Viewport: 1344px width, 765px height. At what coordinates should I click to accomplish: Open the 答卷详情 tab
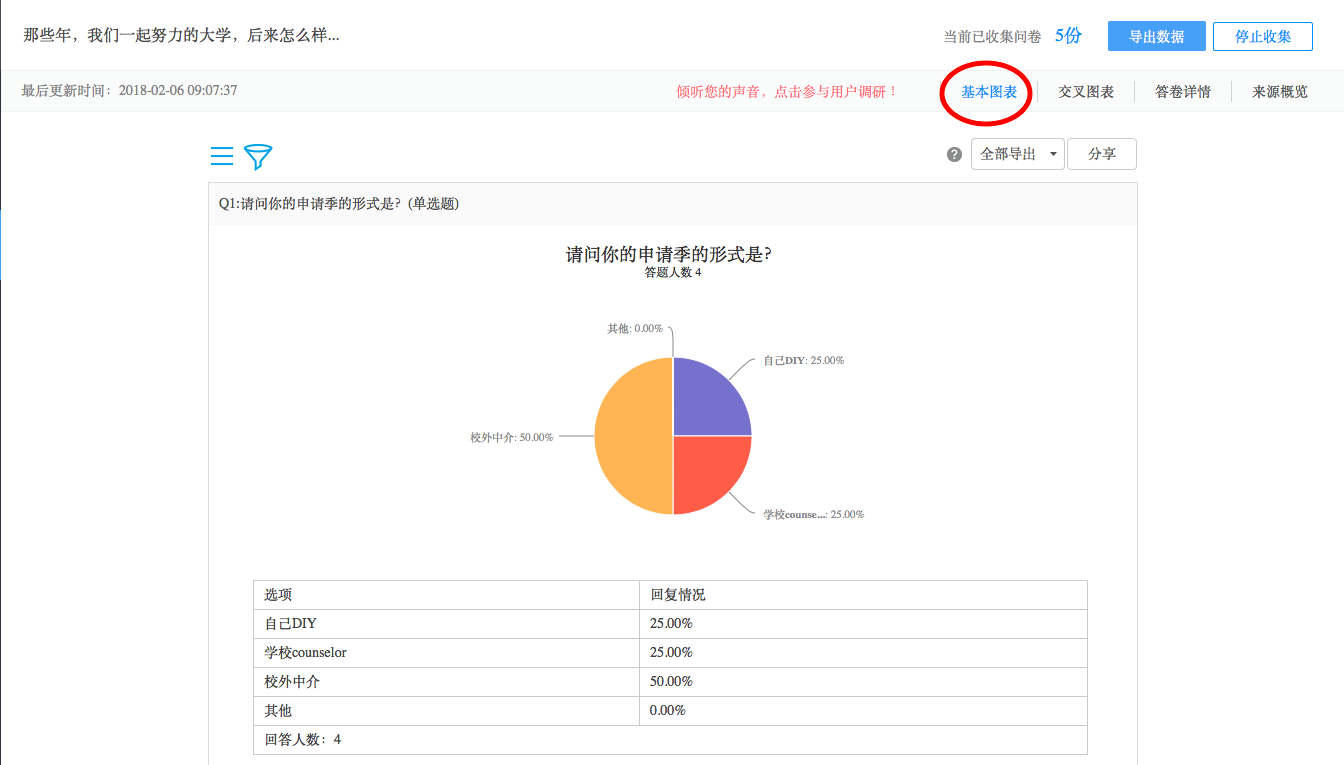coord(1183,92)
